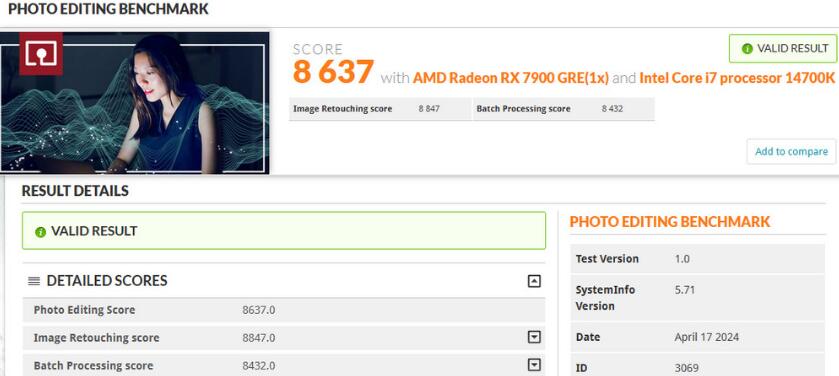Click the Add to compare button
Screen dimensions: 839x376
791,151
